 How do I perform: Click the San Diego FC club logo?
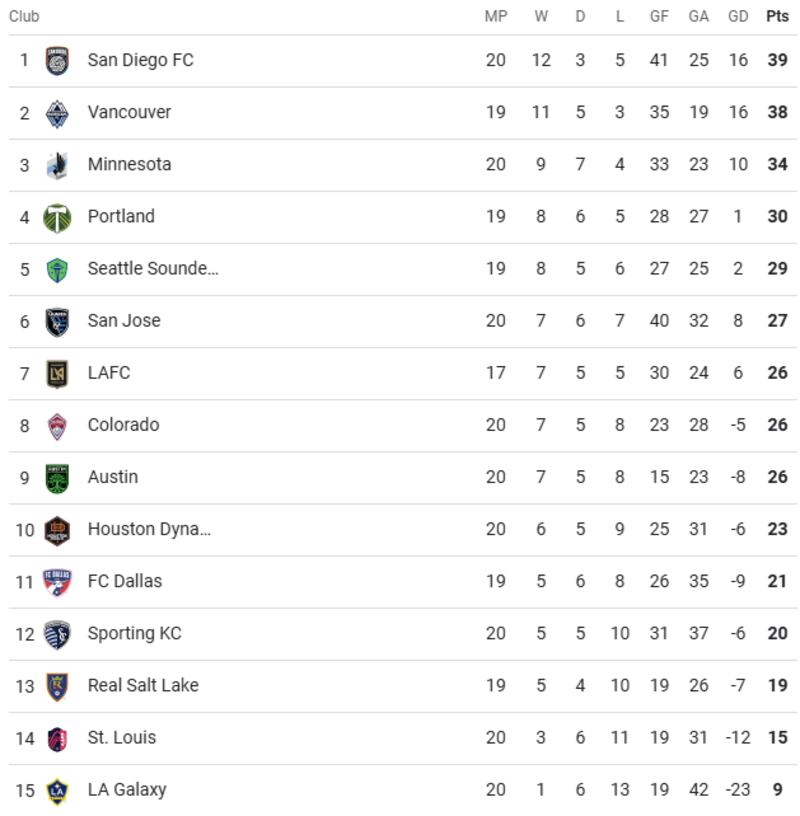pos(57,61)
